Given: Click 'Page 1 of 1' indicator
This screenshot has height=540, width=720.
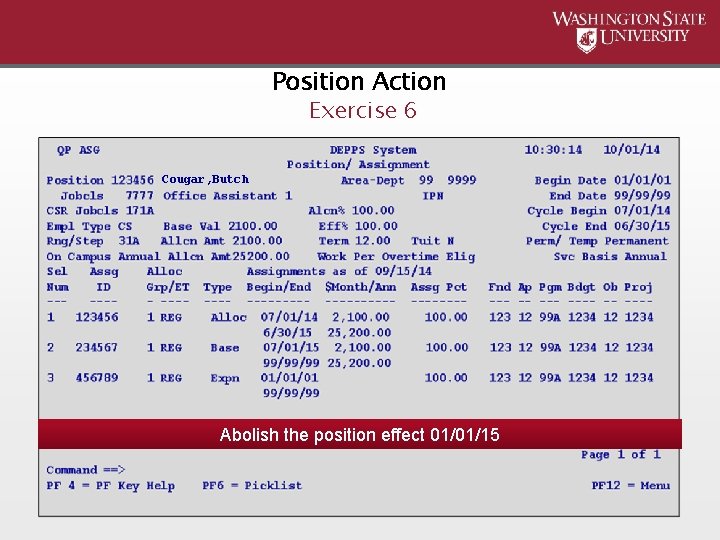Looking at the screenshot, I should pyautogui.click(x=620, y=455).
